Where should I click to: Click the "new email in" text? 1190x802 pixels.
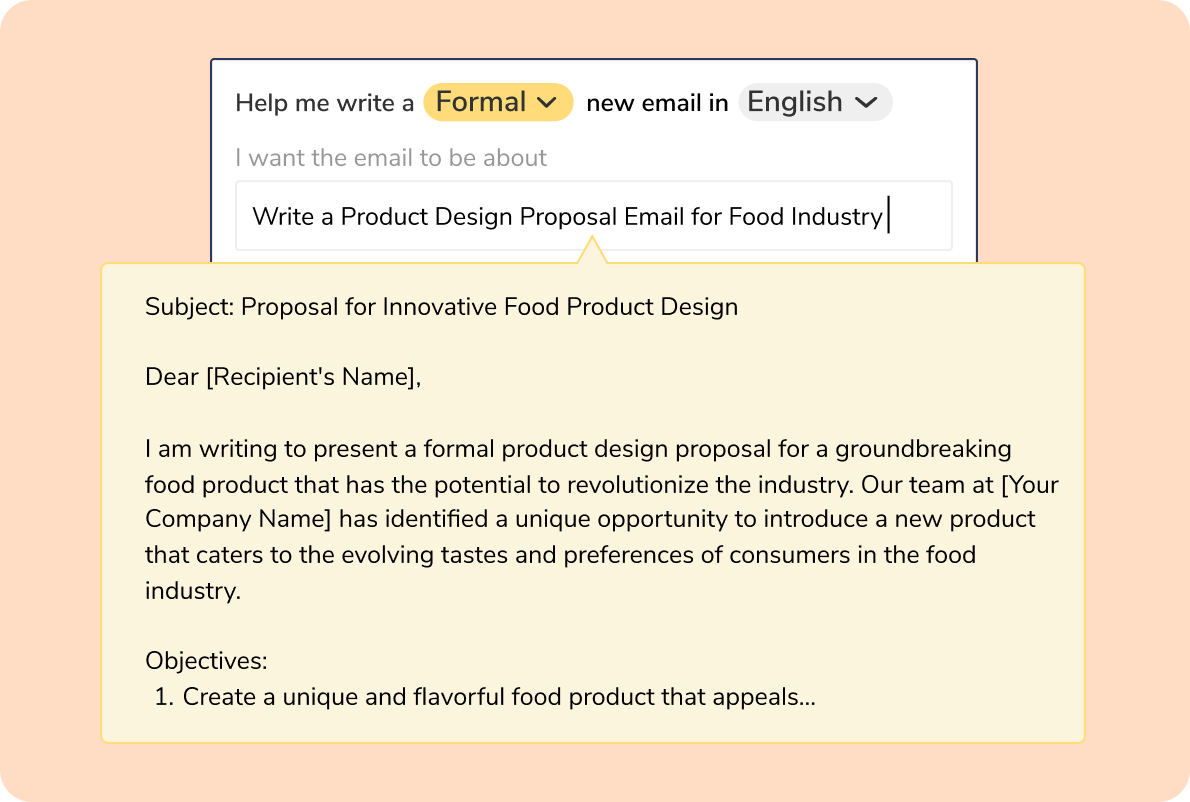click(657, 103)
